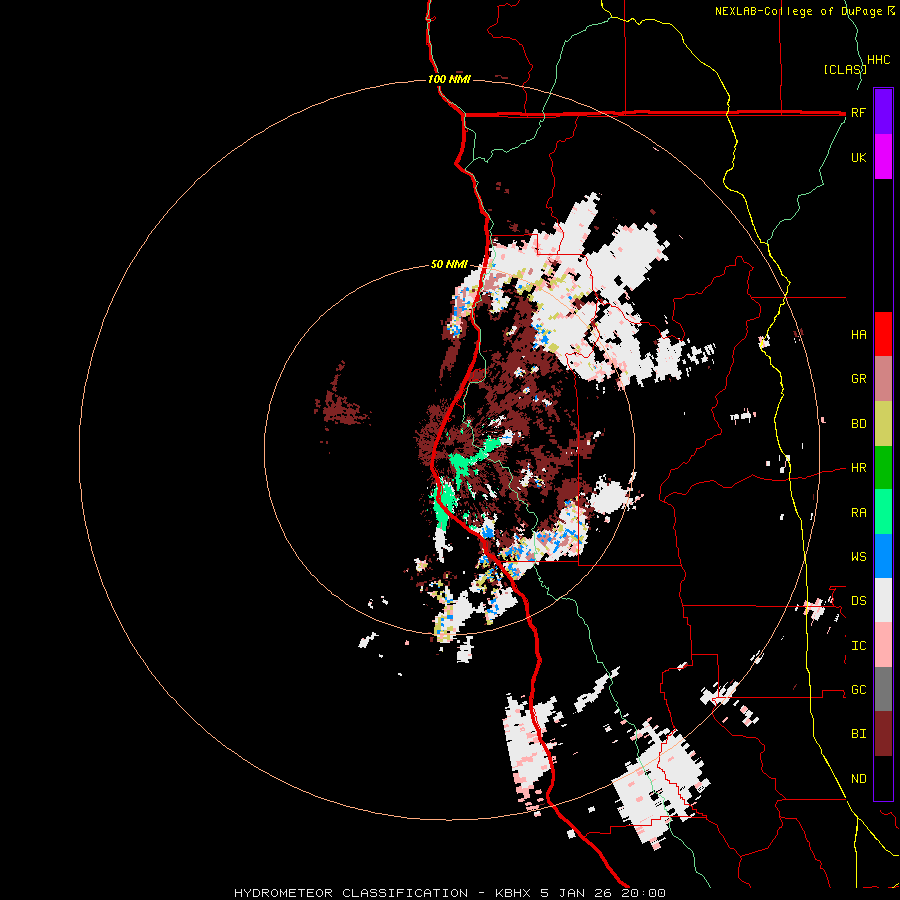Select the GC legend label
This screenshot has height=900, width=900.
tap(859, 690)
